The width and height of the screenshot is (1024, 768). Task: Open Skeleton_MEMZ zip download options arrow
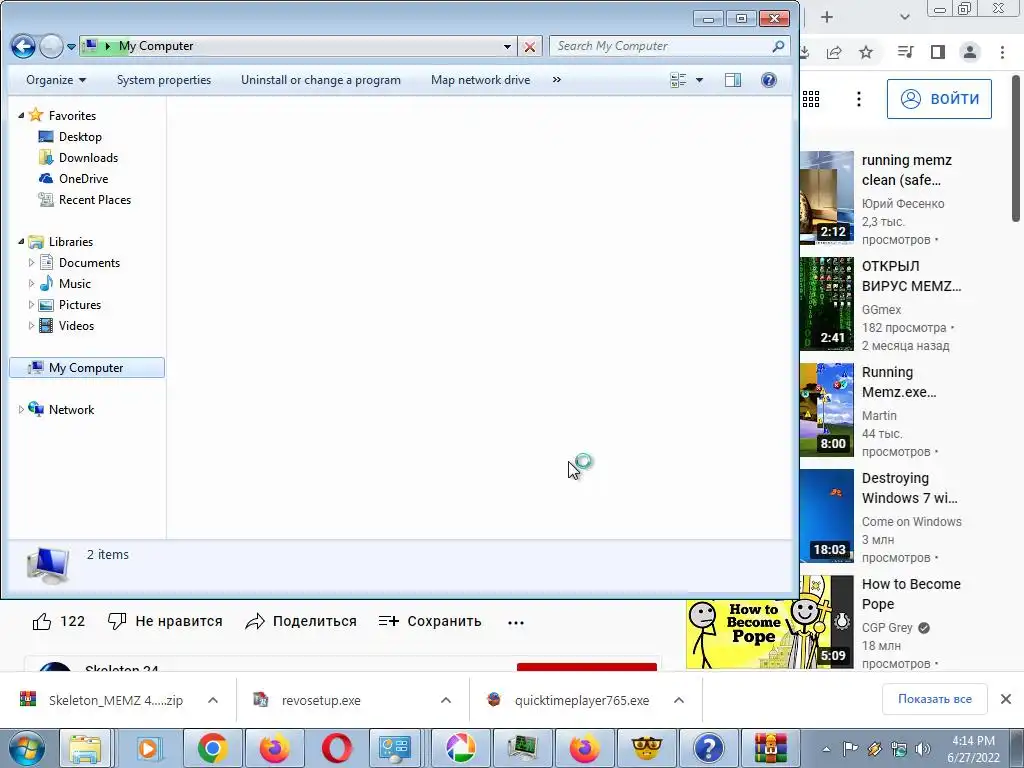pos(213,700)
